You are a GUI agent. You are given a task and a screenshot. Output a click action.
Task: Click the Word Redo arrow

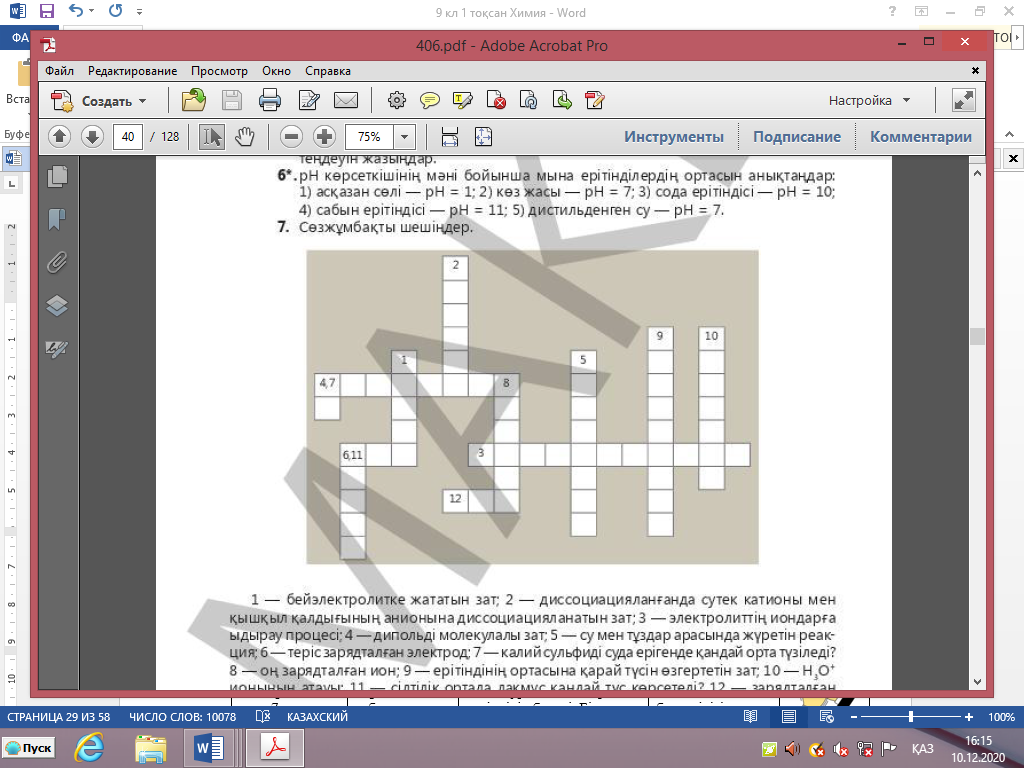[x=116, y=11]
